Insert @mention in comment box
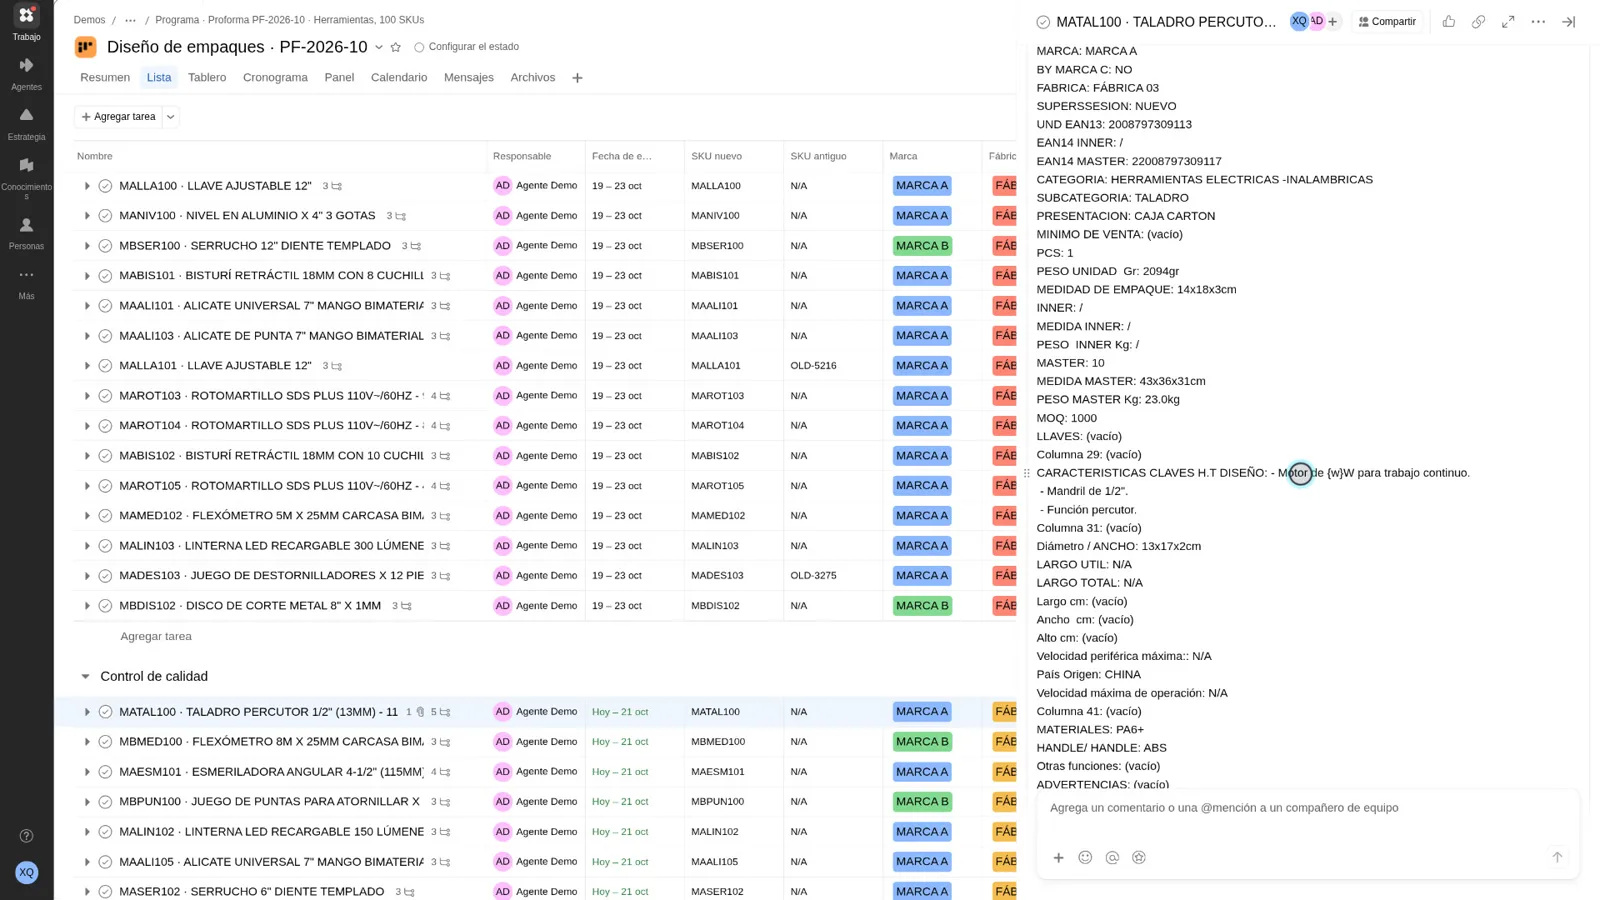The width and height of the screenshot is (1600, 900). pyautogui.click(x=1112, y=857)
